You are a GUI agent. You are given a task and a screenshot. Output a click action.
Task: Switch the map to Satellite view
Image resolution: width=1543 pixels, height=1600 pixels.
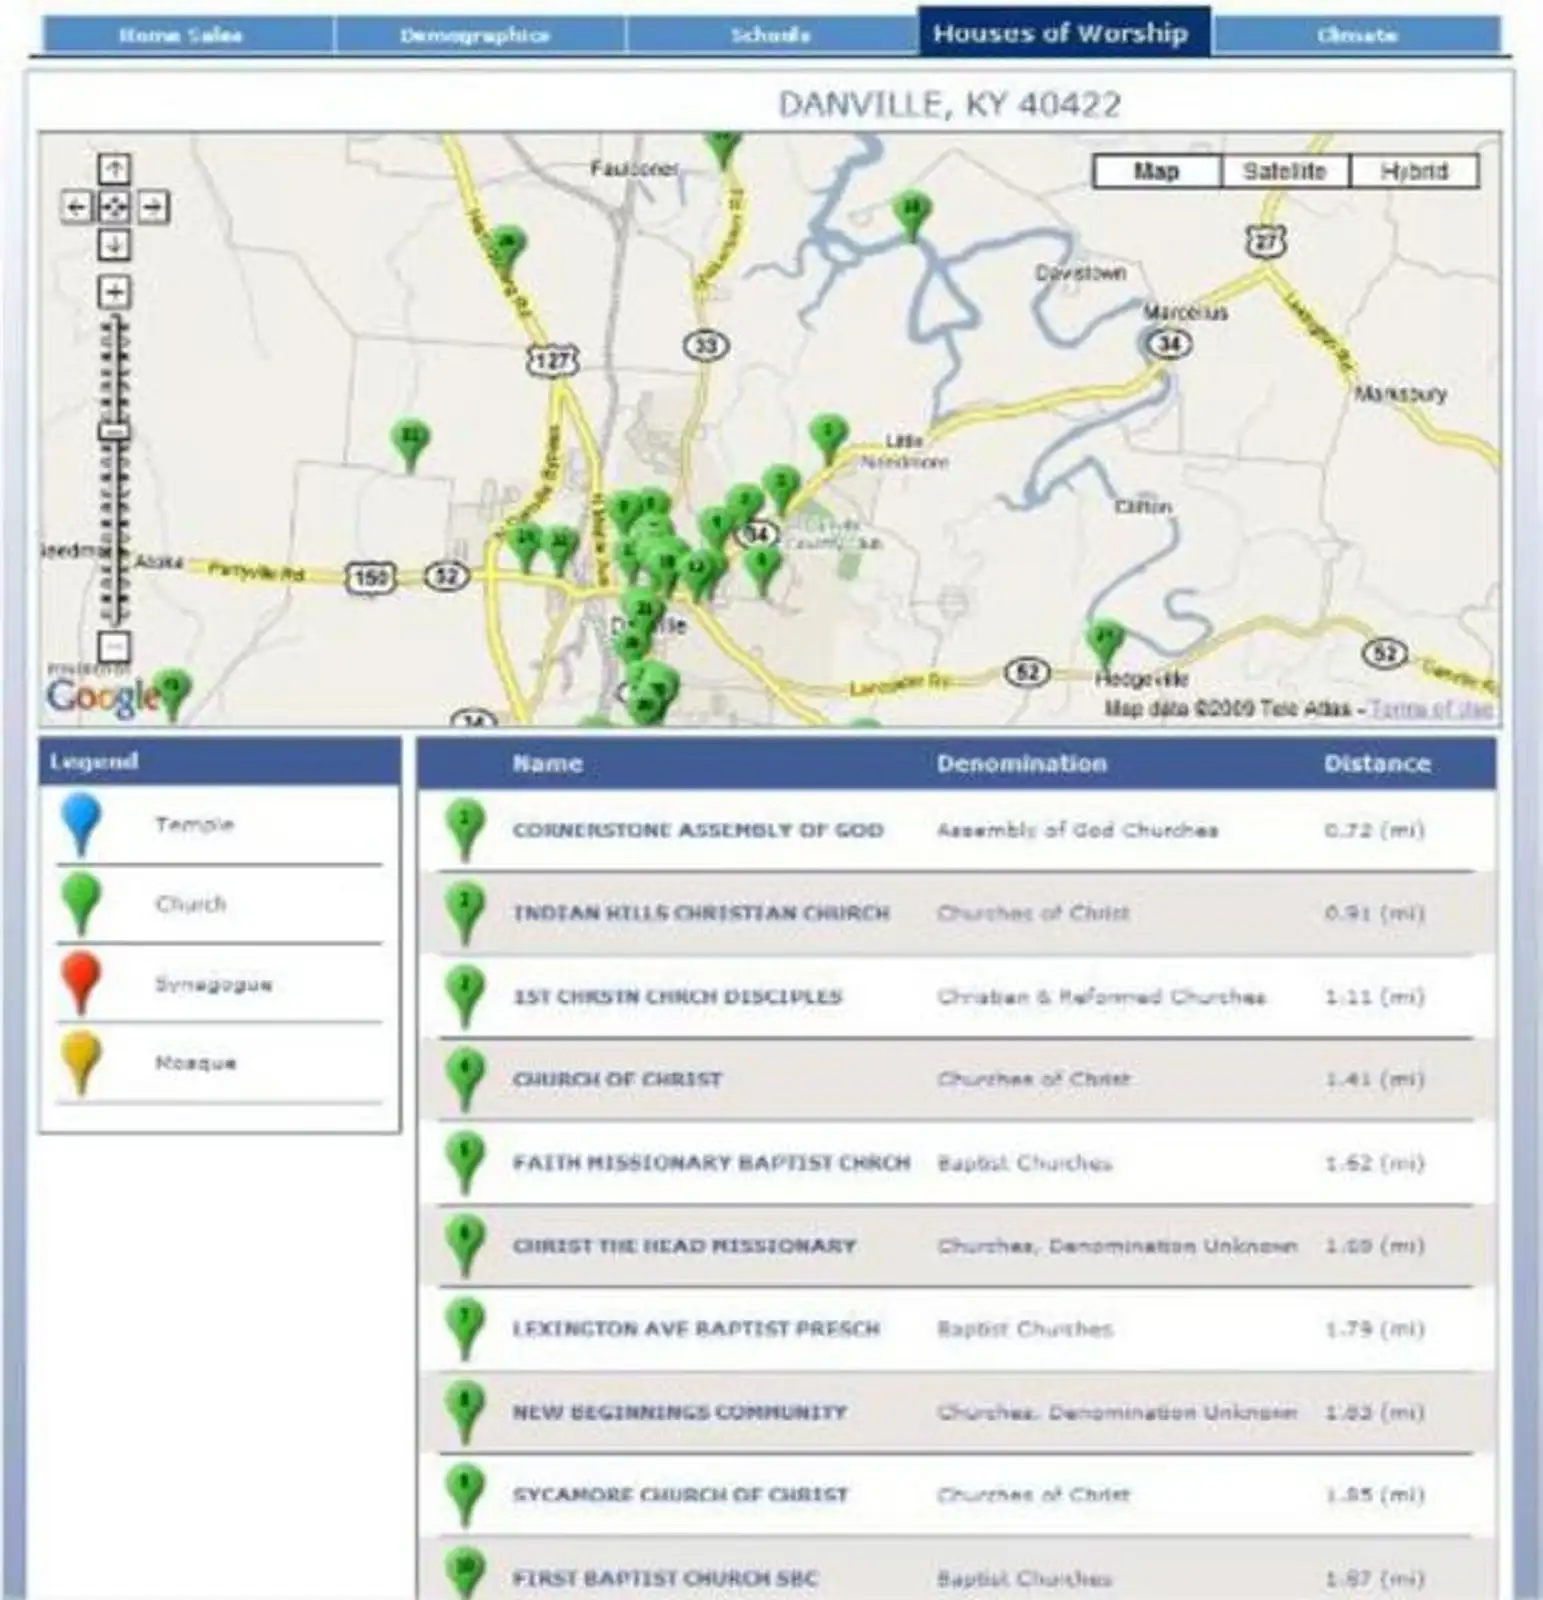click(x=1284, y=171)
